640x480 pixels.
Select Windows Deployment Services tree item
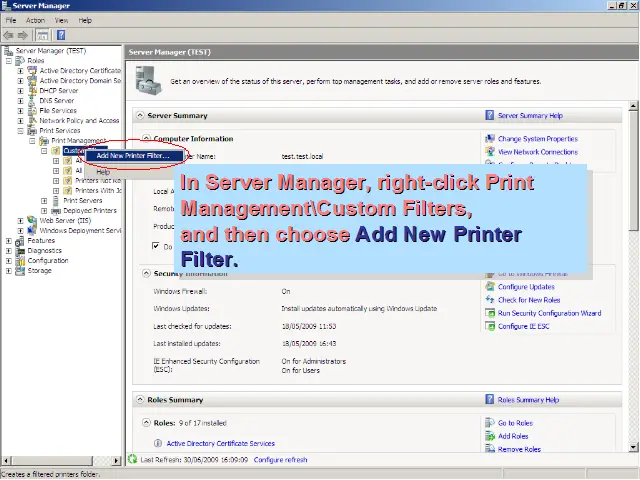click(80, 231)
